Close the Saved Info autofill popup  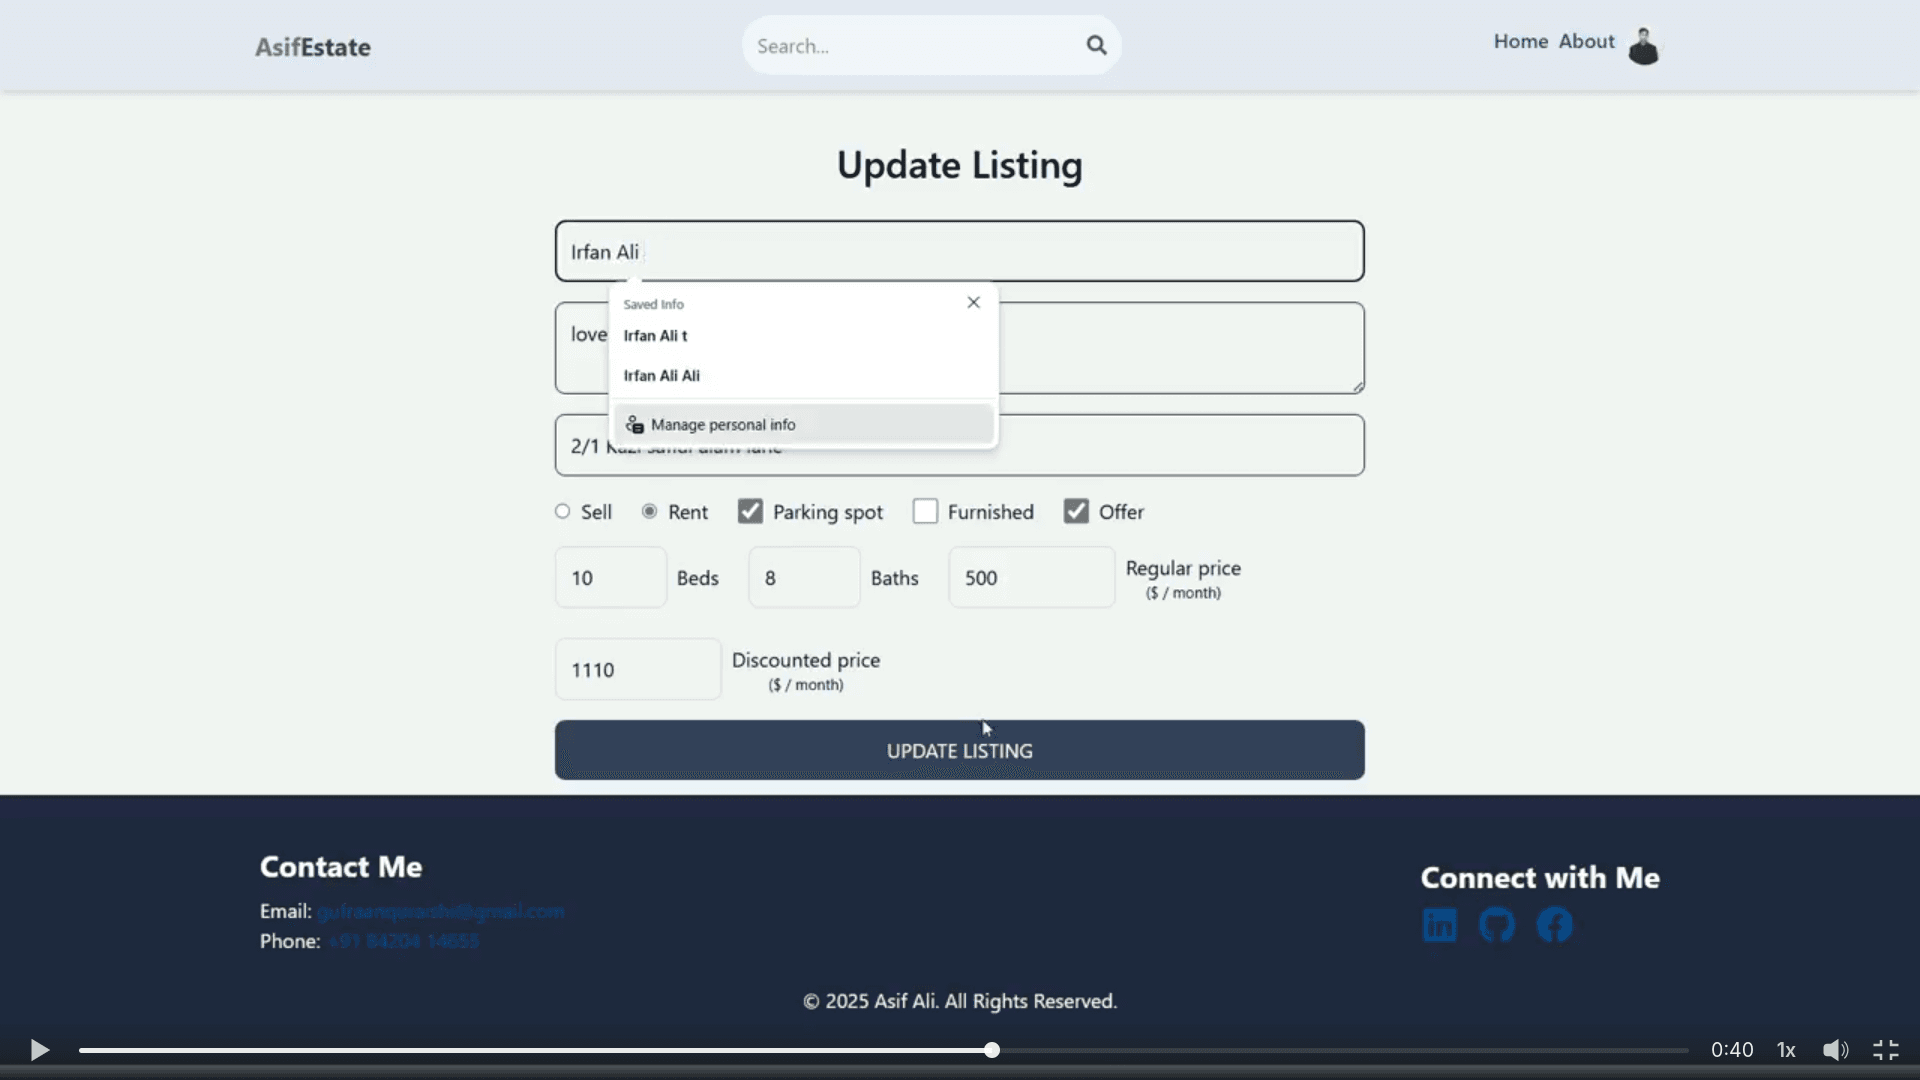[x=973, y=302]
